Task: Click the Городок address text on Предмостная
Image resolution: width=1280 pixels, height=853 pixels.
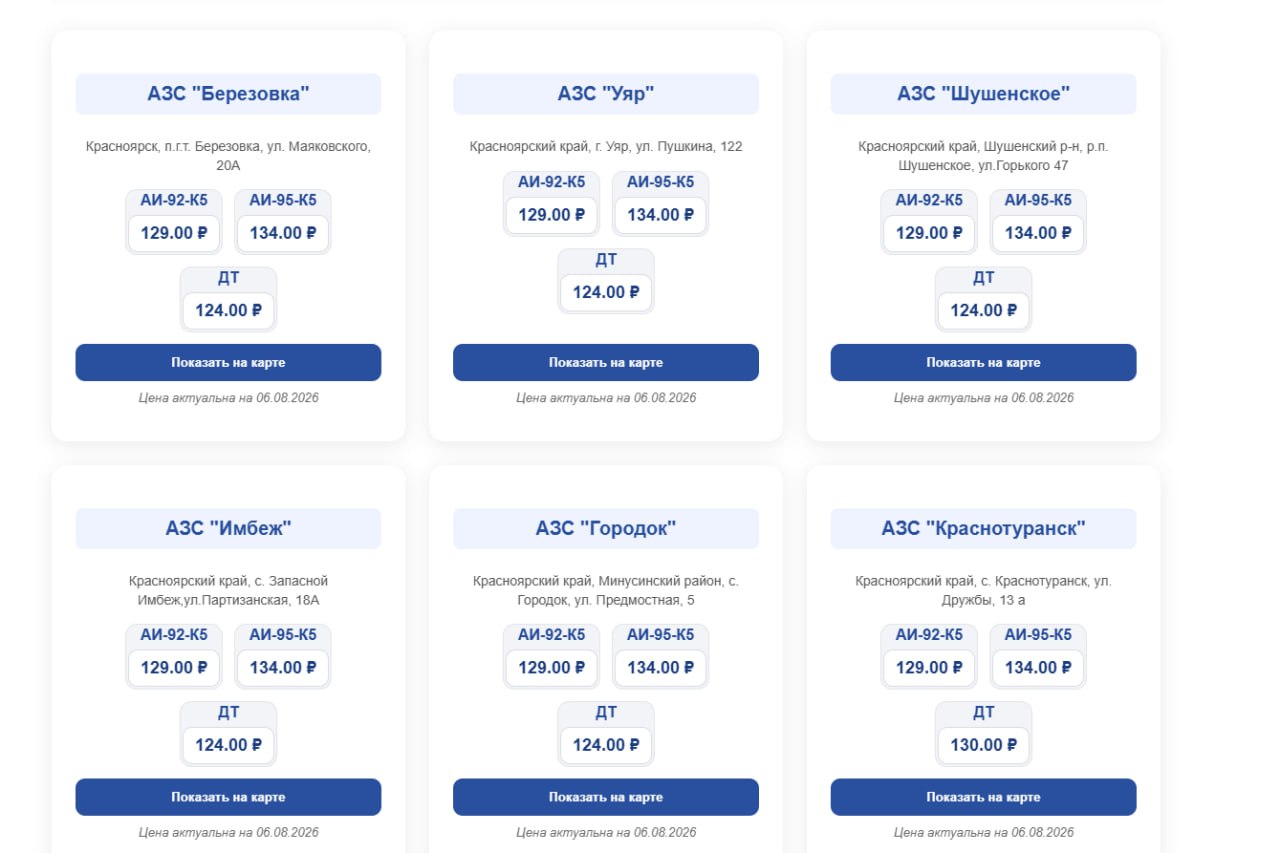Action: click(606, 590)
